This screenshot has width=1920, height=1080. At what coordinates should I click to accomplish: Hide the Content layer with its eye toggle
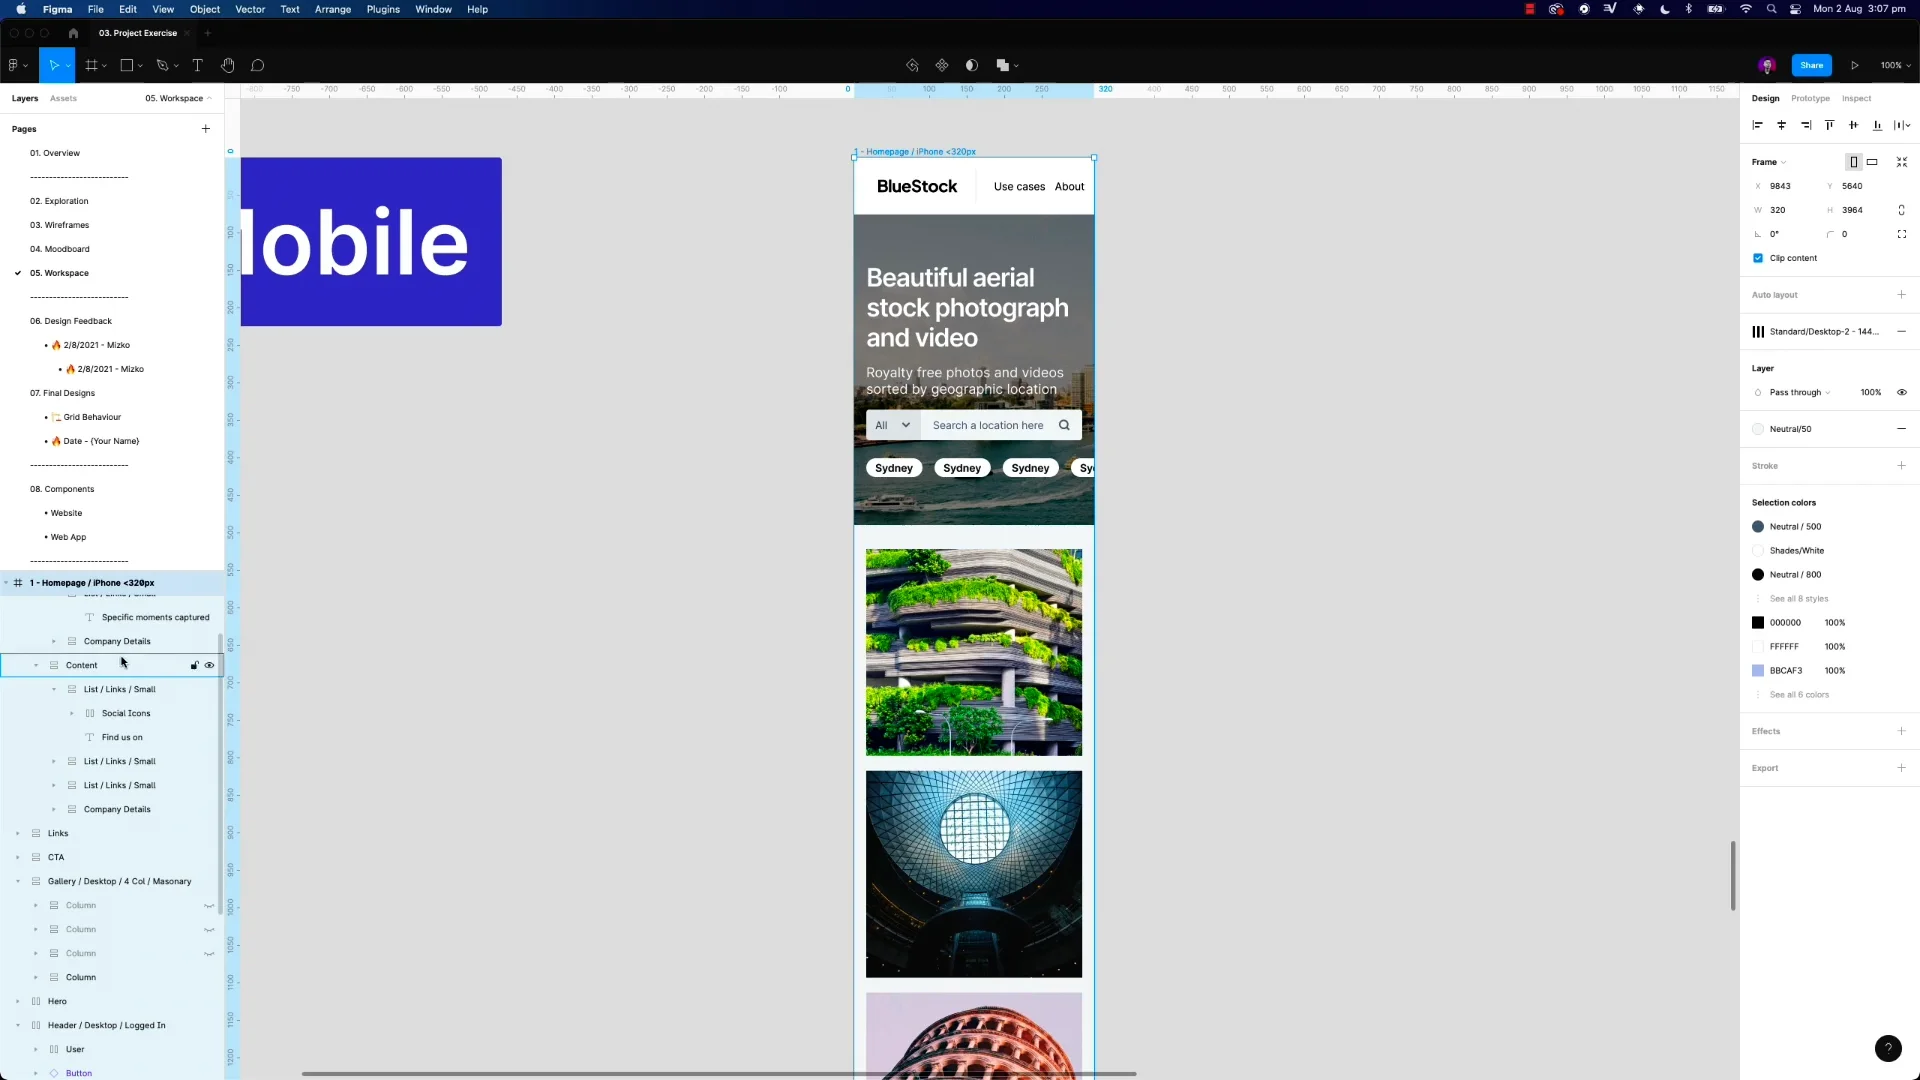tap(210, 665)
